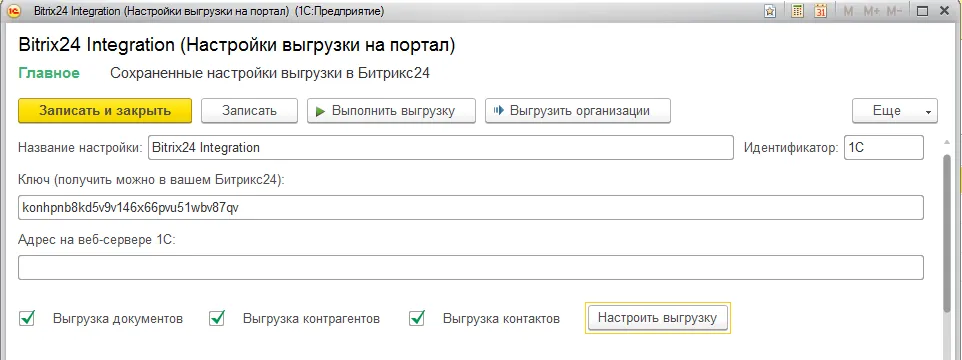
Task: Open the calendar icon in title bar
Action: click(x=821, y=12)
